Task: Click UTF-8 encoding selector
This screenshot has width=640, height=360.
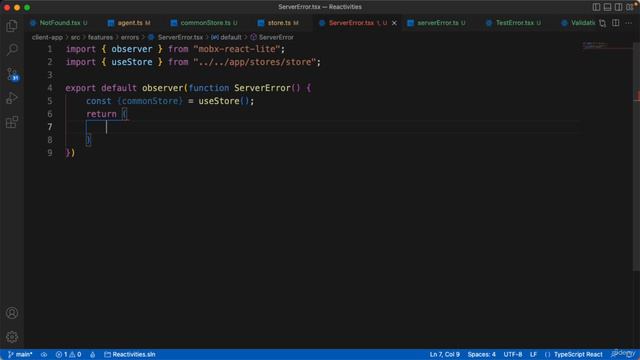Action: pyautogui.click(x=513, y=354)
